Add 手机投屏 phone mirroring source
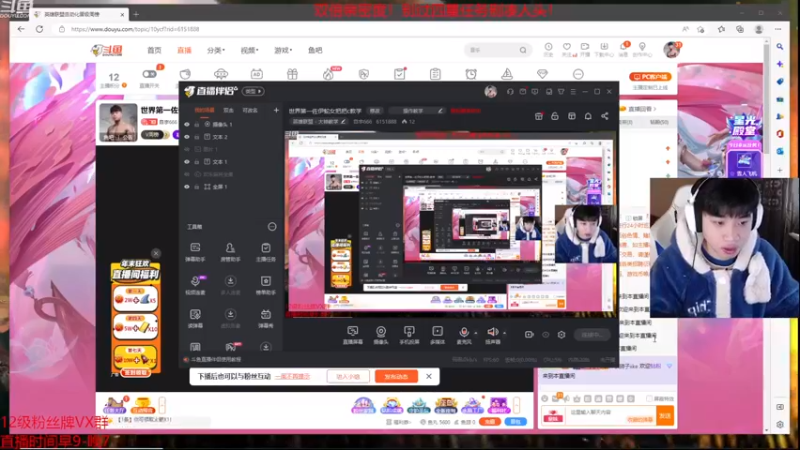 coord(409,335)
